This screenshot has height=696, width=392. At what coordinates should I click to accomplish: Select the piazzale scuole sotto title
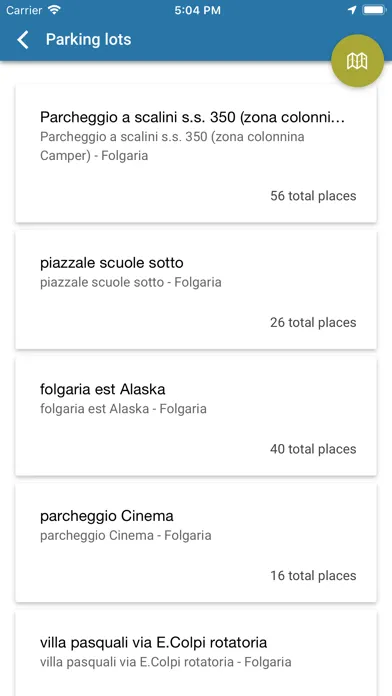coord(111,263)
